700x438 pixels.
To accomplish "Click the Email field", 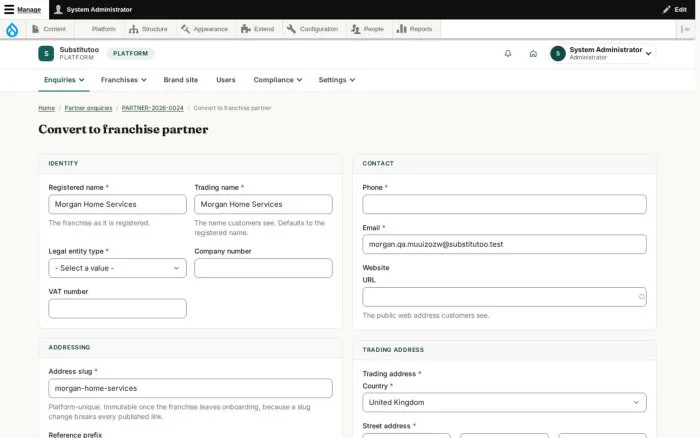I will [504, 244].
